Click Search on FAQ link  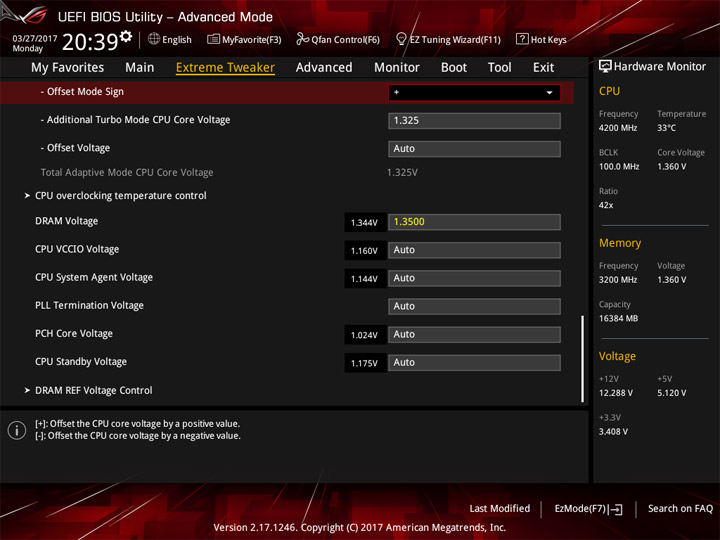click(680, 509)
